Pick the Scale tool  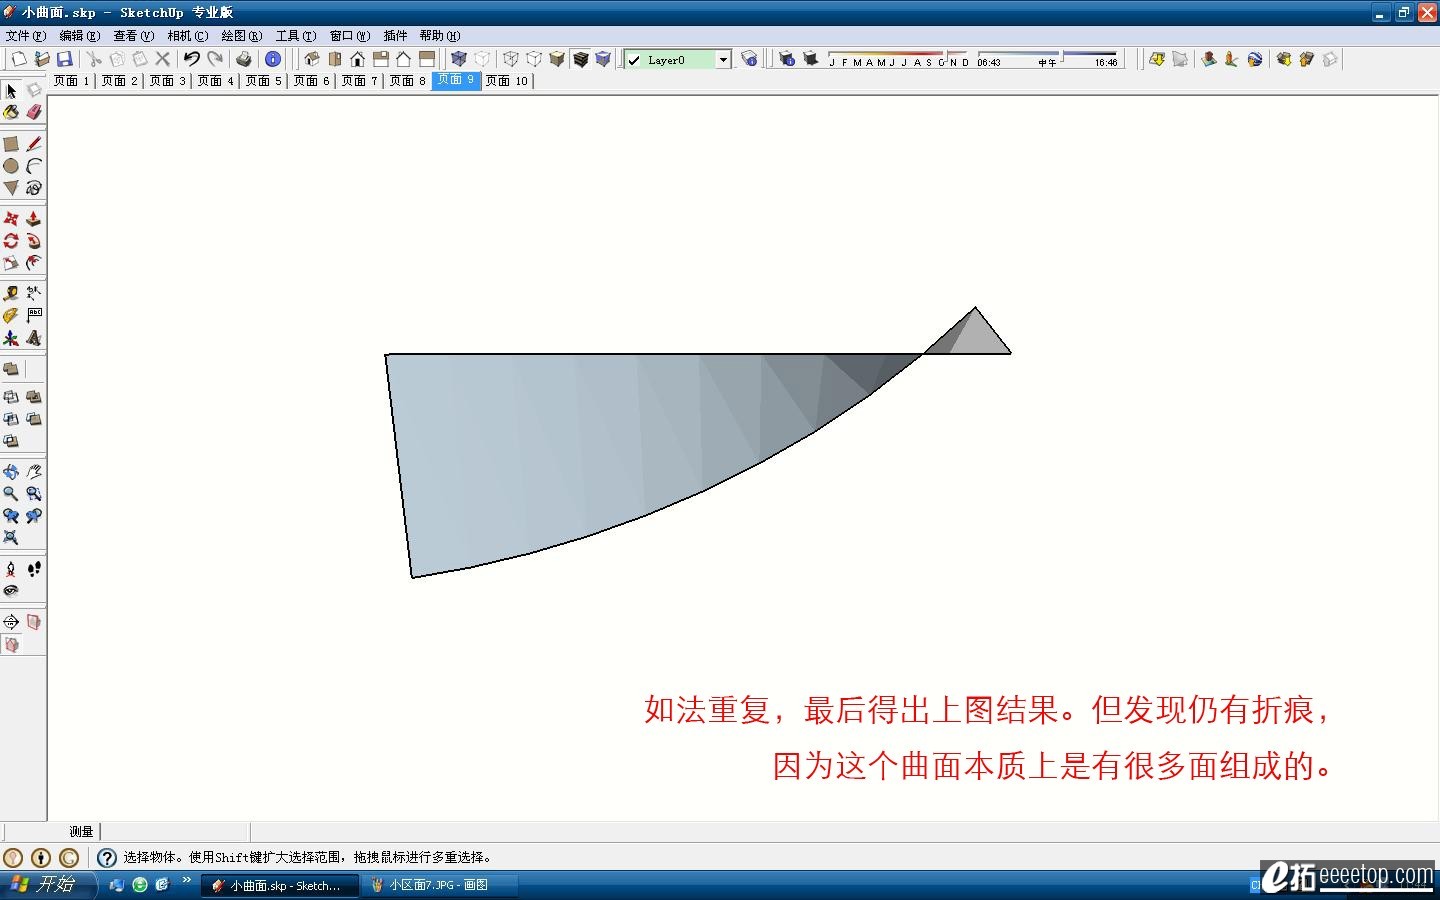(11, 263)
